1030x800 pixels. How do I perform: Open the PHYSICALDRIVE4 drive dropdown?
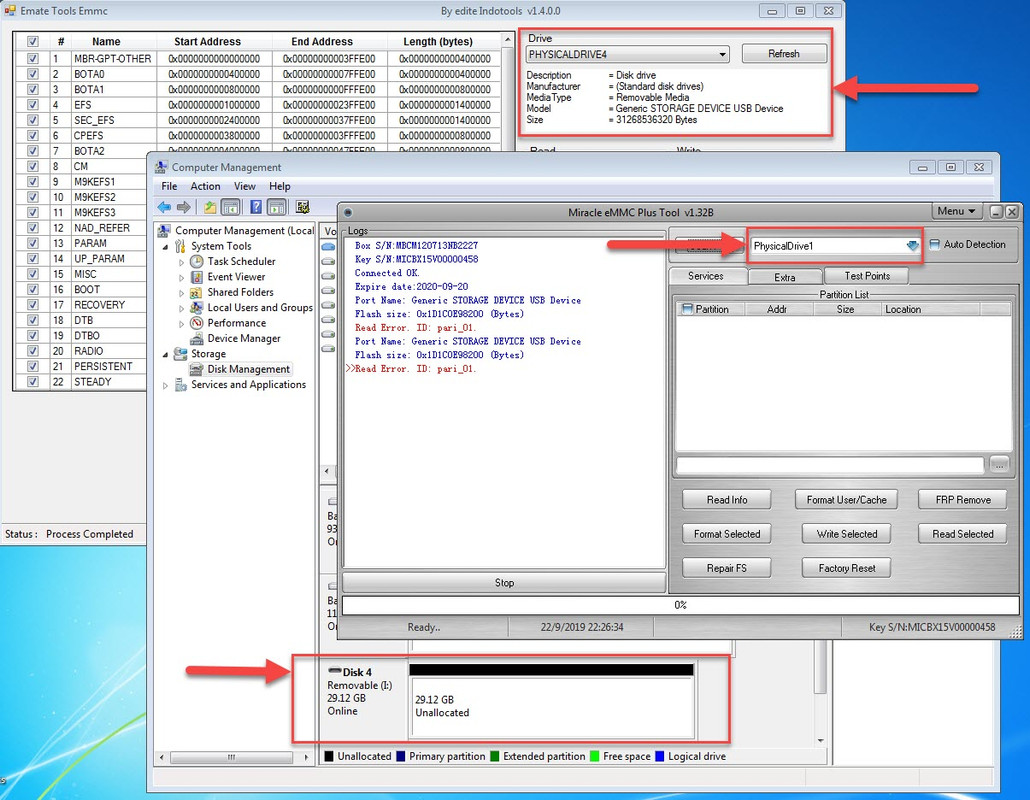[x=722, y=55]
